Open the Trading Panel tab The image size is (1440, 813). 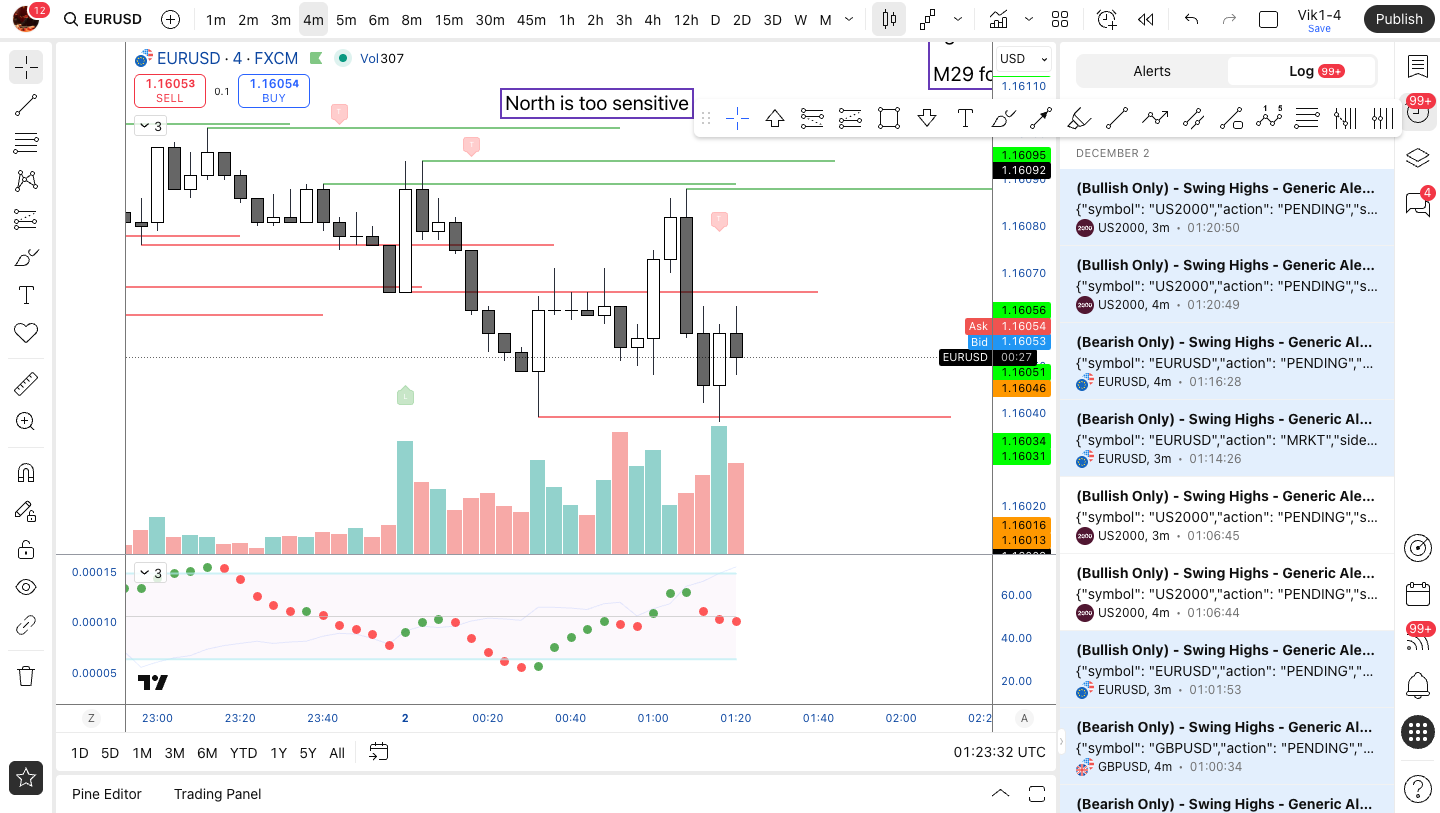pos(217,794)
